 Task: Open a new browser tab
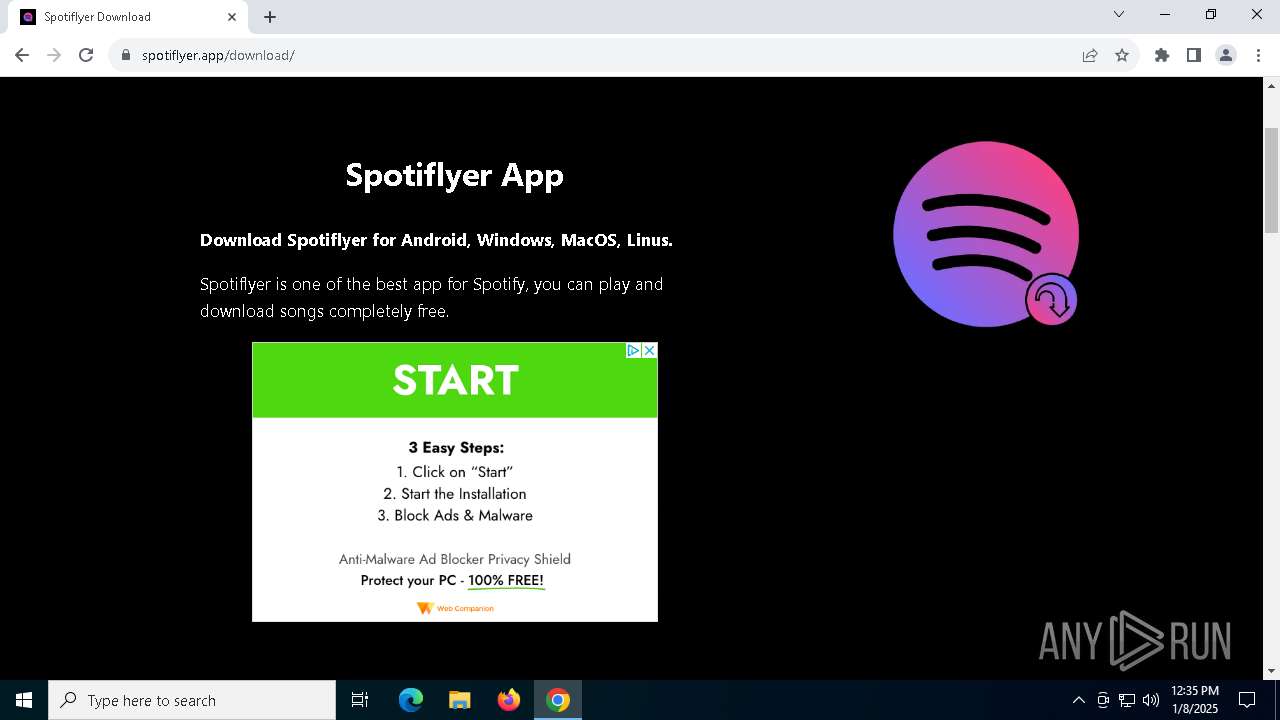[x=270, y=17]
